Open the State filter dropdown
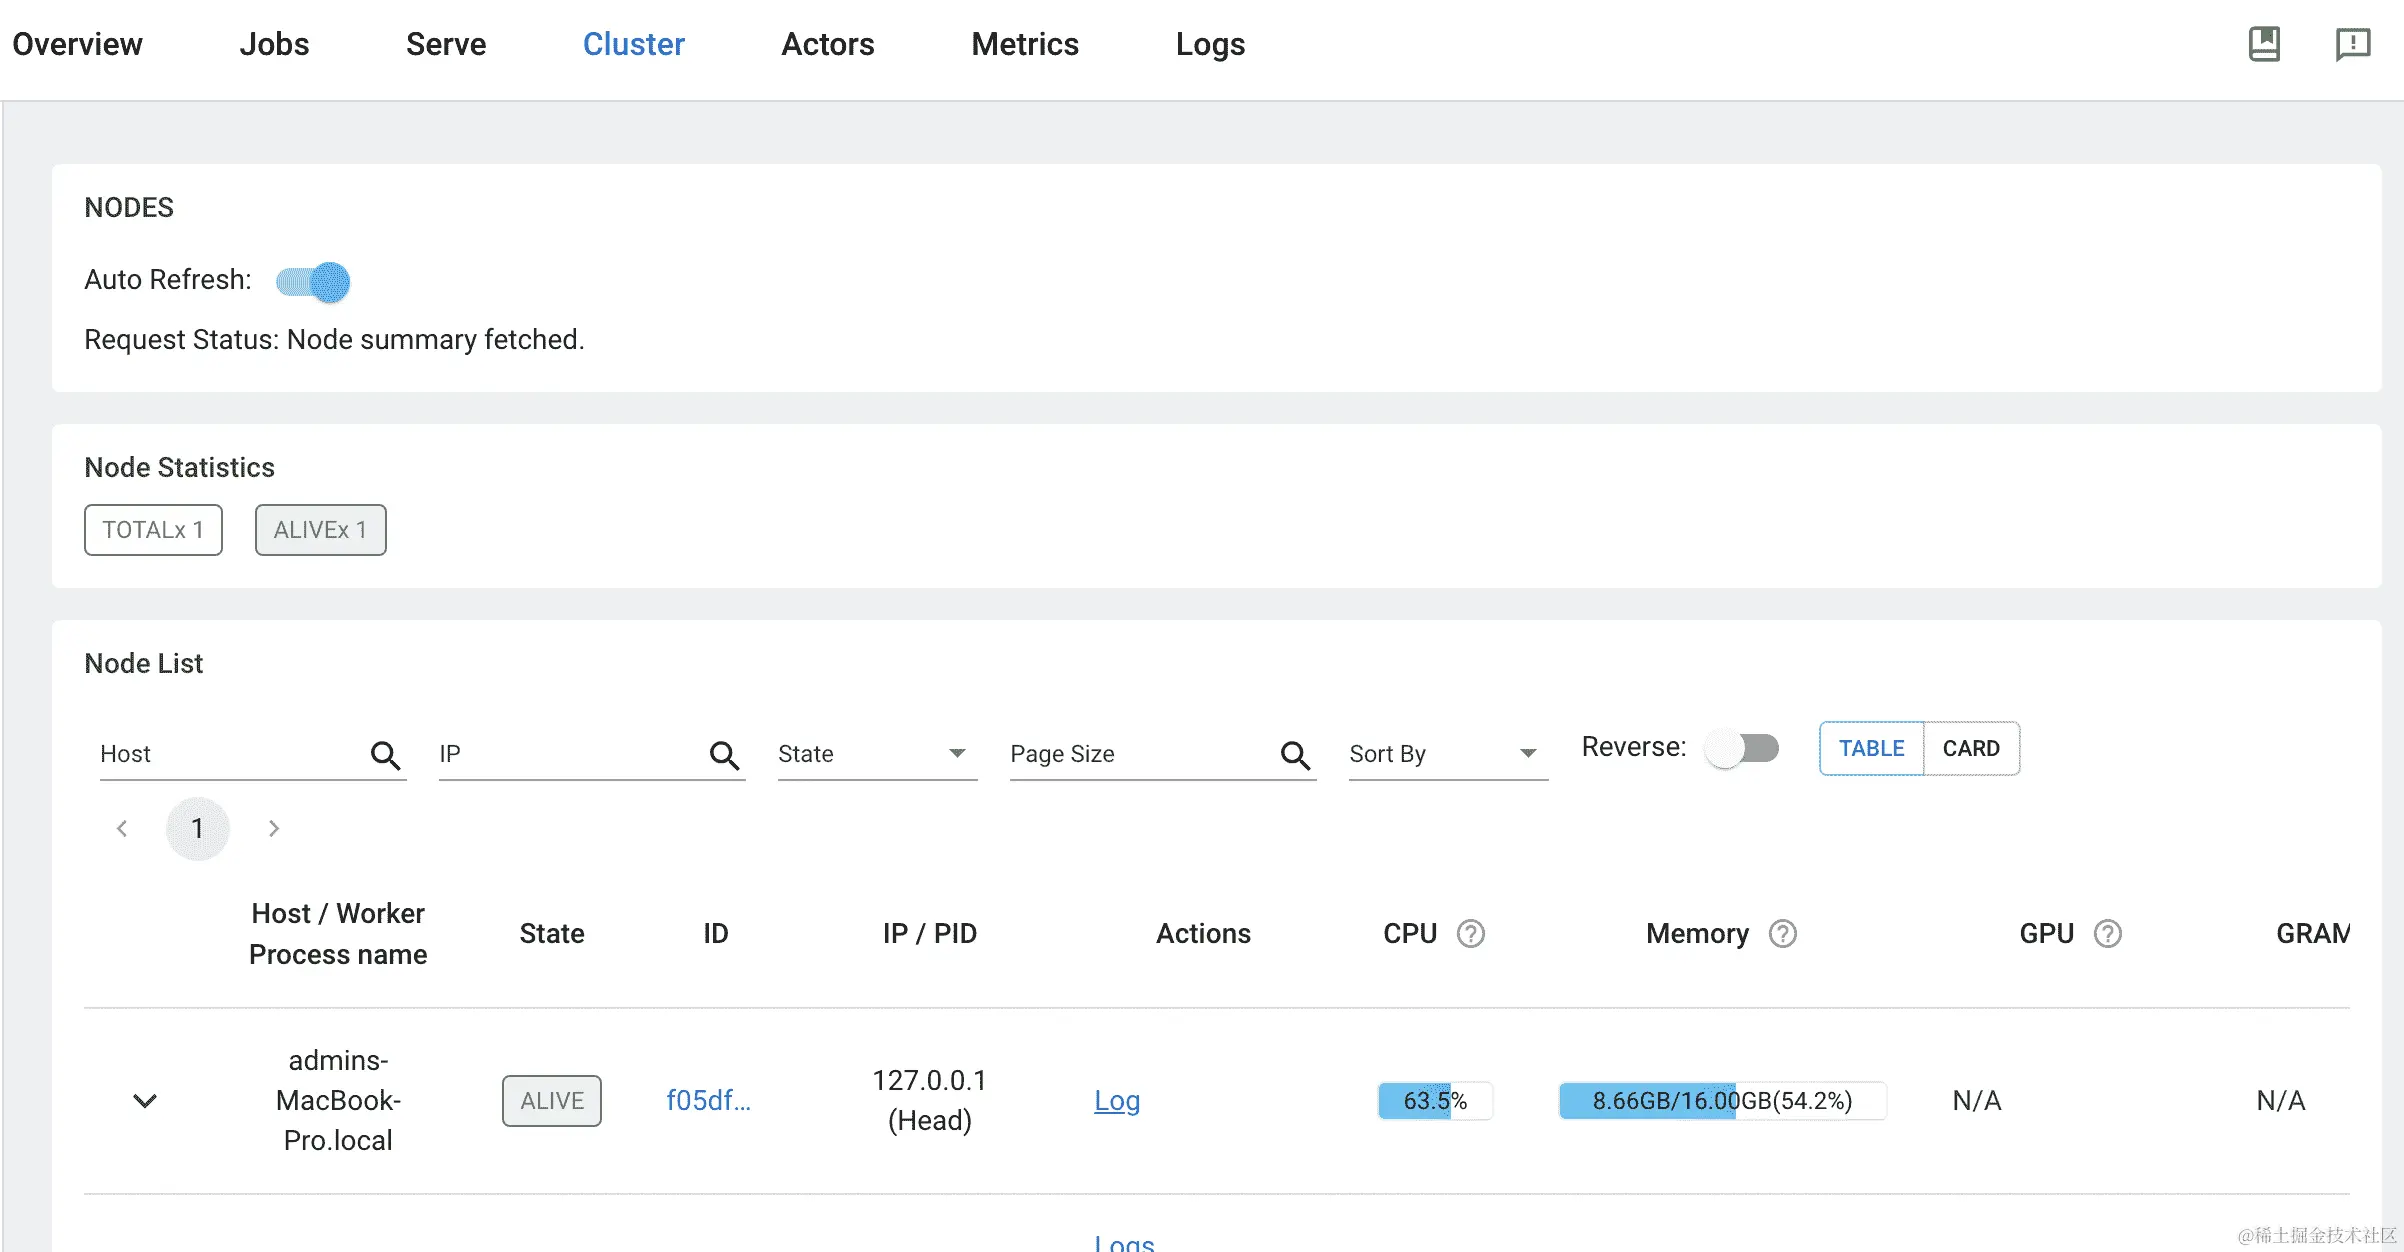The height and width of the screenshot is (1252, 2404). pos(876,753)
